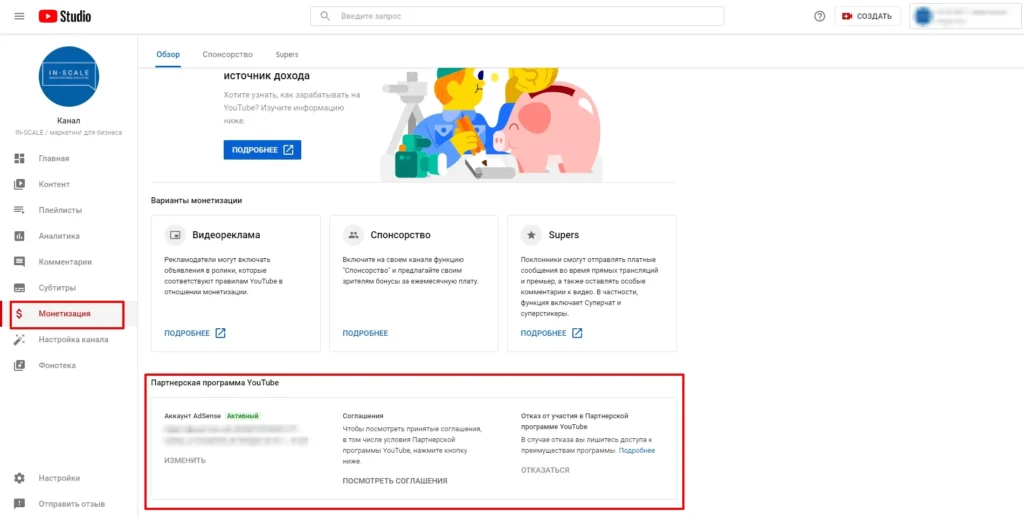Click the Настройка канала wand icon
The image size is (1024, 518).
(x=20, y=340)
